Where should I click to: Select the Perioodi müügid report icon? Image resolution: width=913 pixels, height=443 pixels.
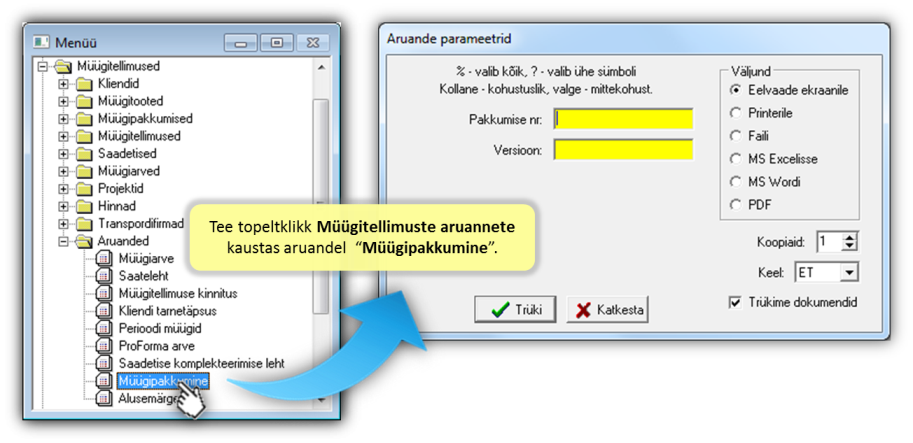[104, 329]
